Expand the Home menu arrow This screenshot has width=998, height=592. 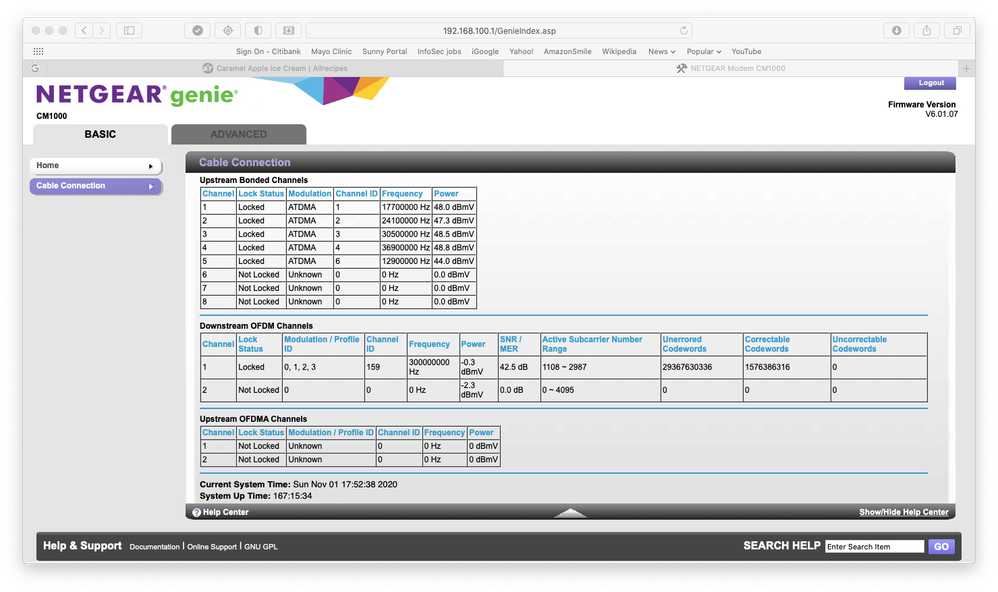[x=151, y=166]
